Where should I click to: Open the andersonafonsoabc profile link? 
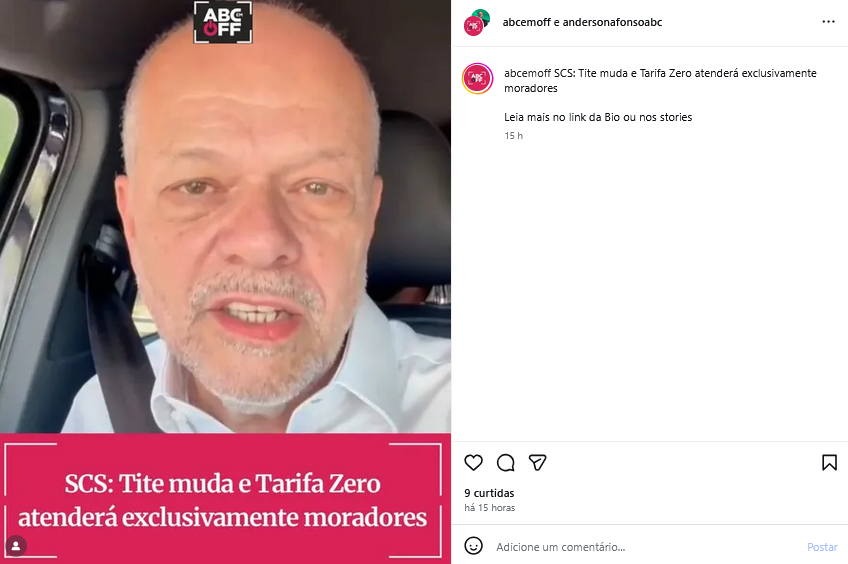tap(612, 22)
